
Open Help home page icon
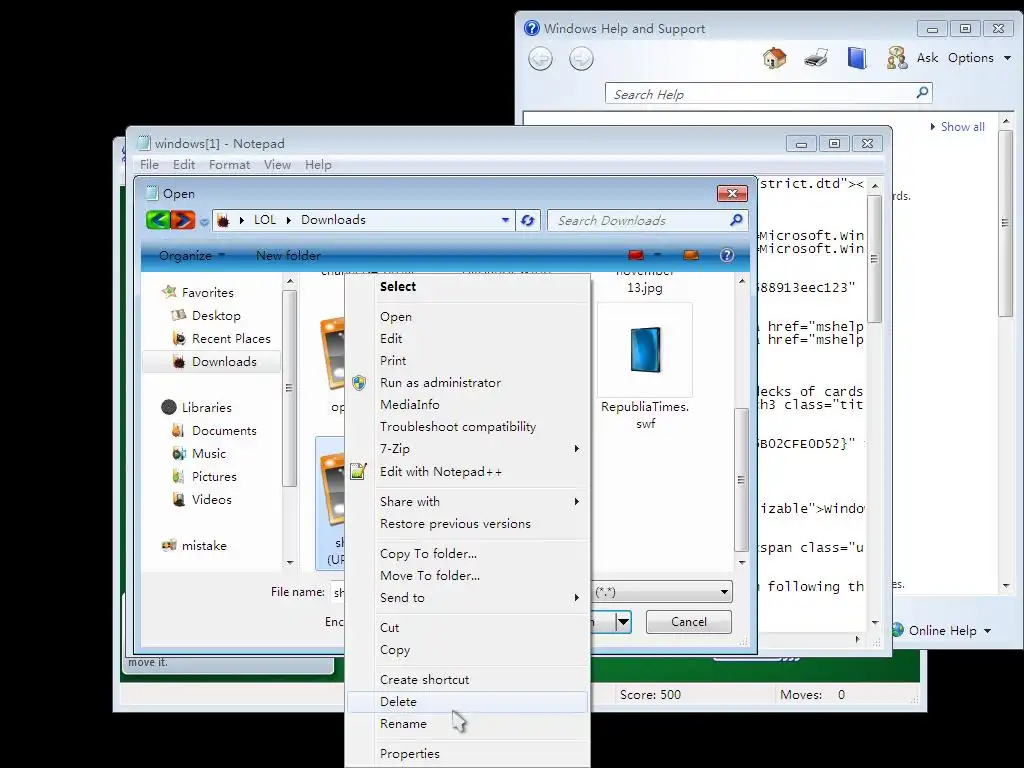pyautogui.click(x=775, y=58)
